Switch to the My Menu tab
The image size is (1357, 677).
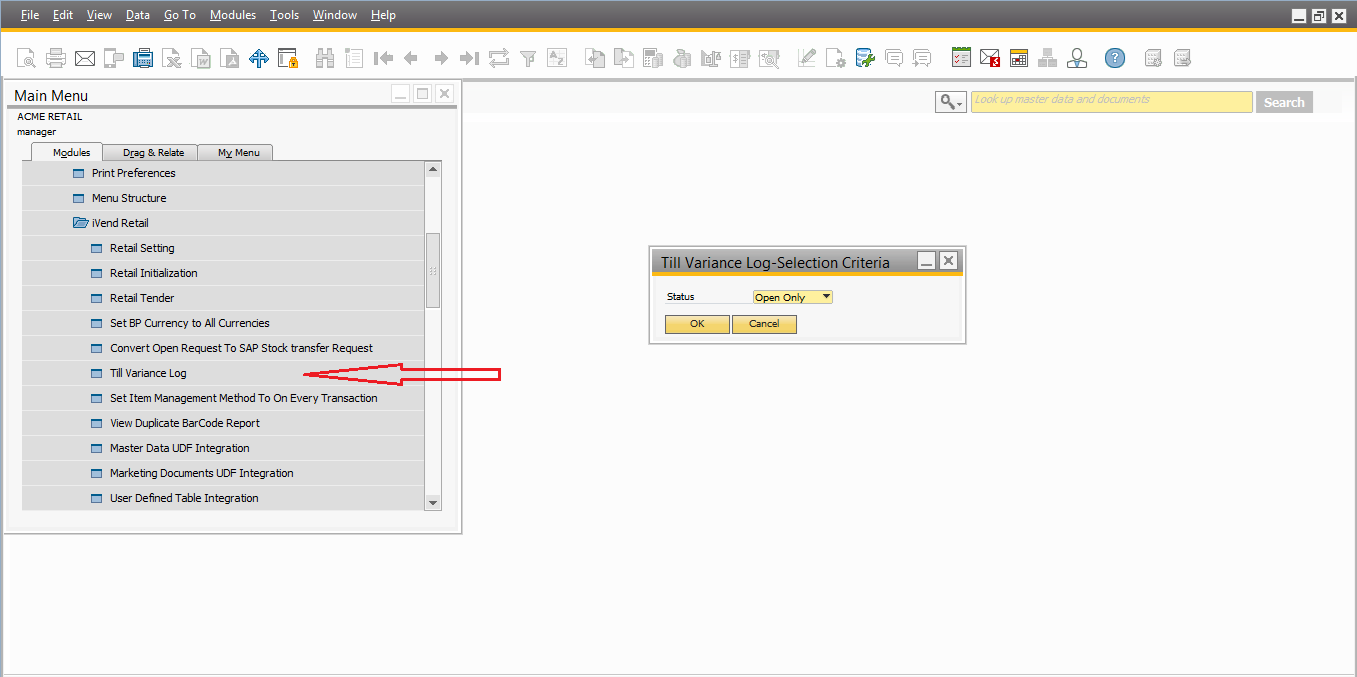[x=238, y=153]
